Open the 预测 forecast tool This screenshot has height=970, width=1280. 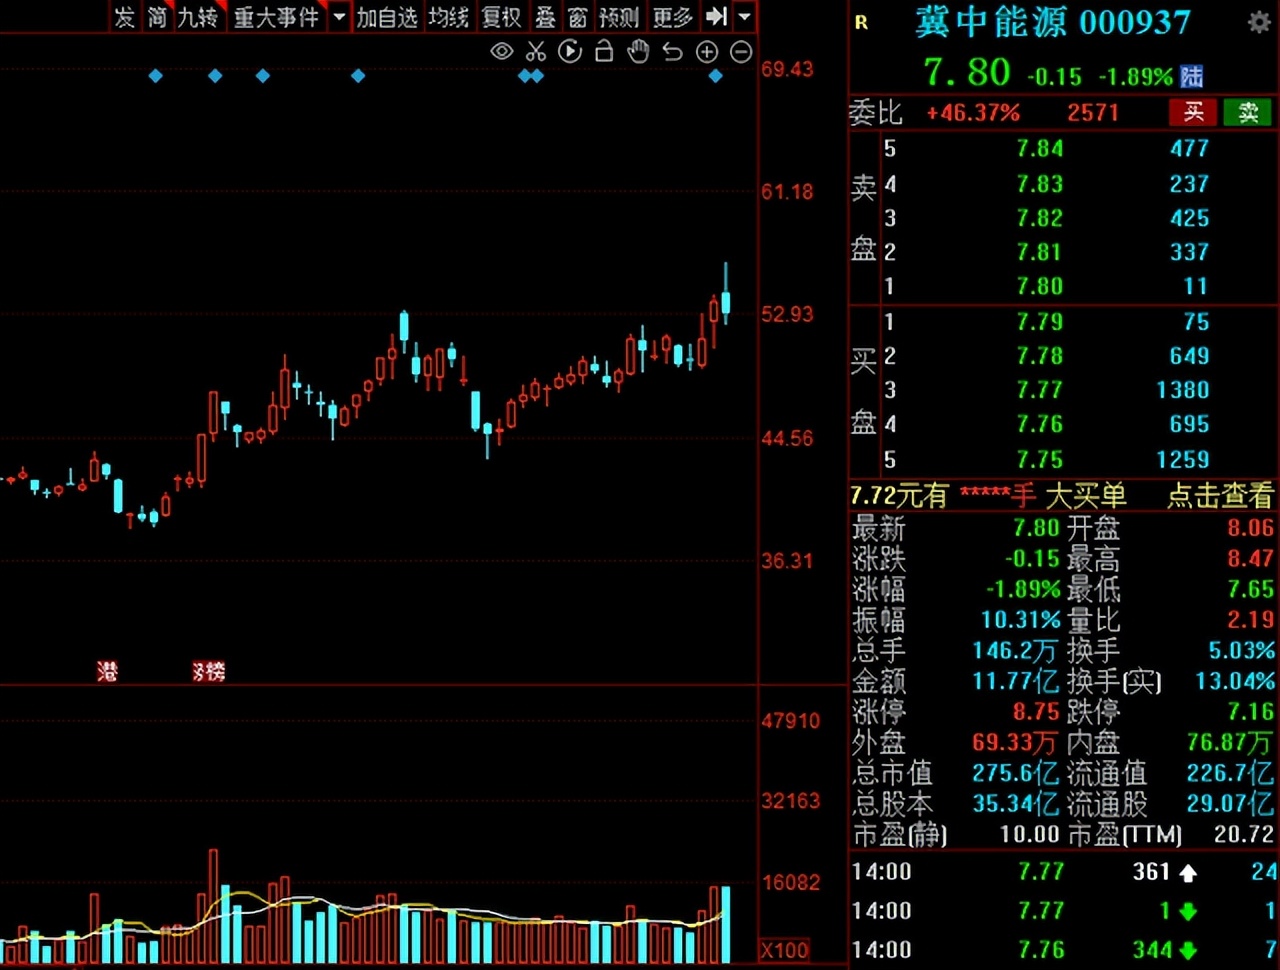coord(619,17)
